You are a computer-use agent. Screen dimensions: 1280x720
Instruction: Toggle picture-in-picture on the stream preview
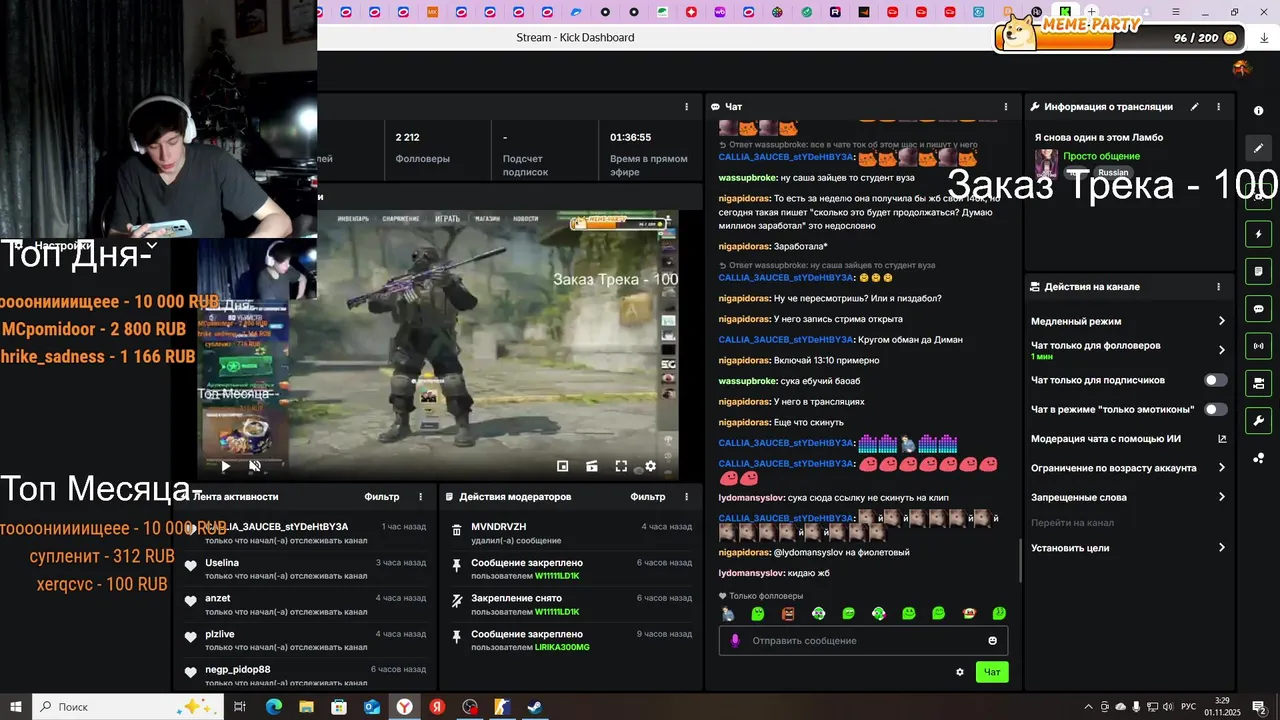pyautogui.click(x=563, y=466)
